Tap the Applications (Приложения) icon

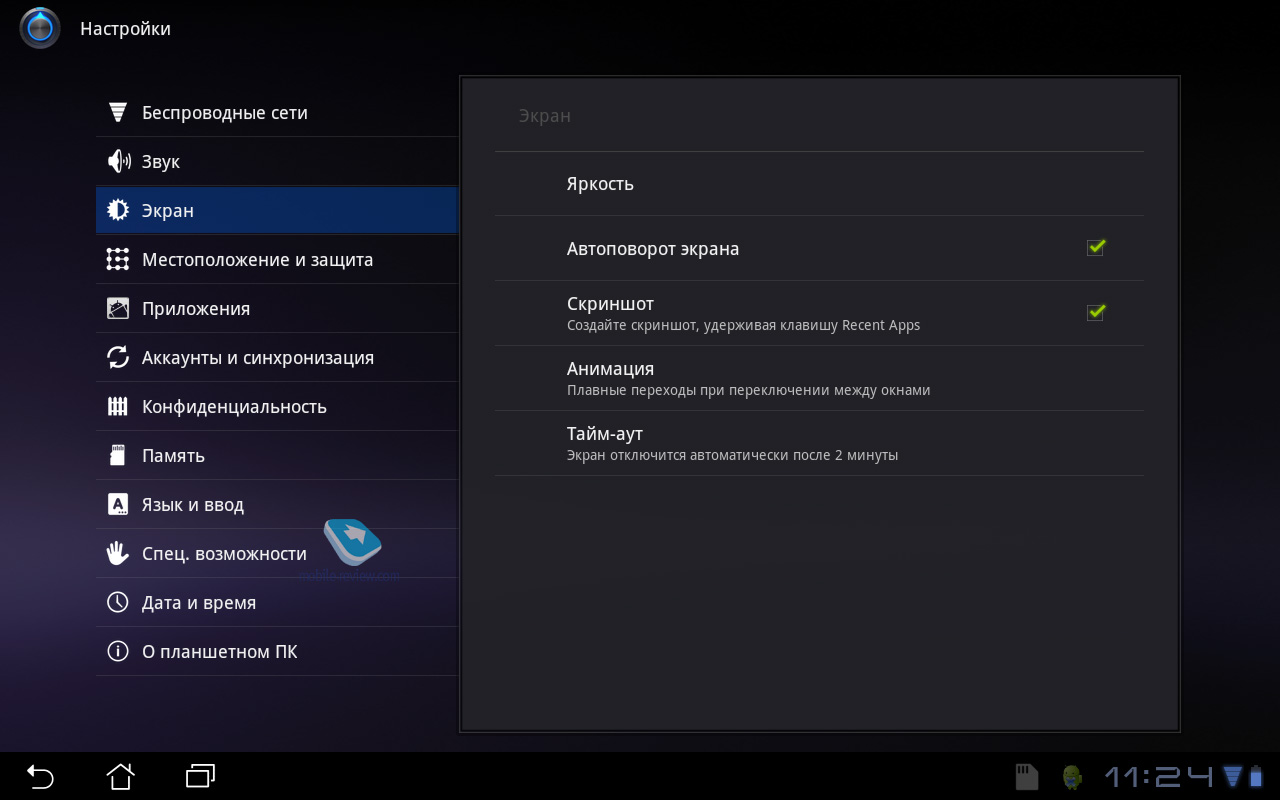118,308
